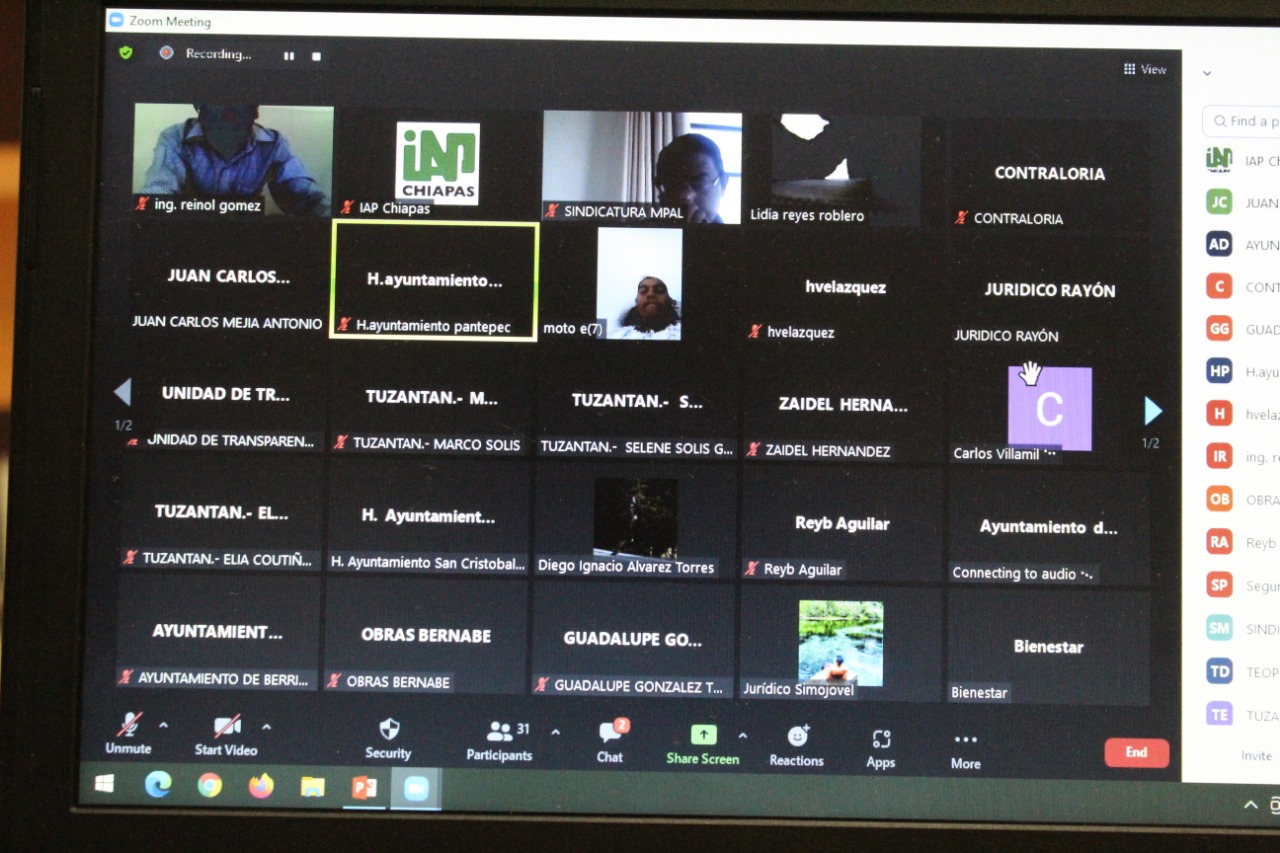Viewport: 1280px width, 853px height.
Task: Pause the recording
Action: pos(289,56)
